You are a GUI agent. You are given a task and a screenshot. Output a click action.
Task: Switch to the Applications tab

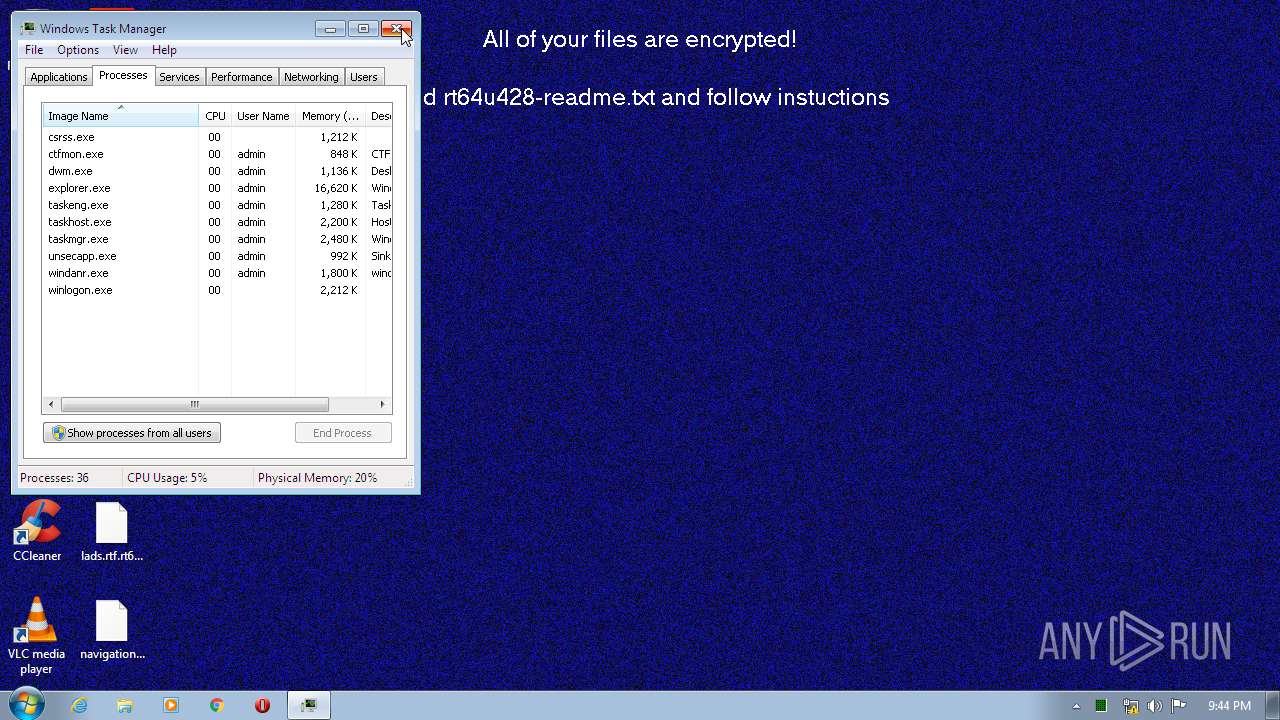coord(59,77)
